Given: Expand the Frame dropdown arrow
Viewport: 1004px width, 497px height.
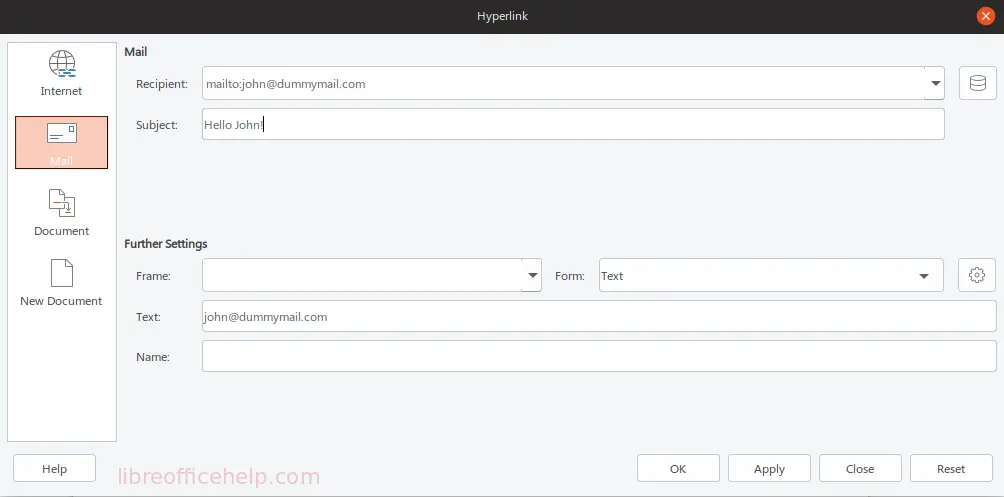Looking at the screenshot, I should tap(531, 275).
